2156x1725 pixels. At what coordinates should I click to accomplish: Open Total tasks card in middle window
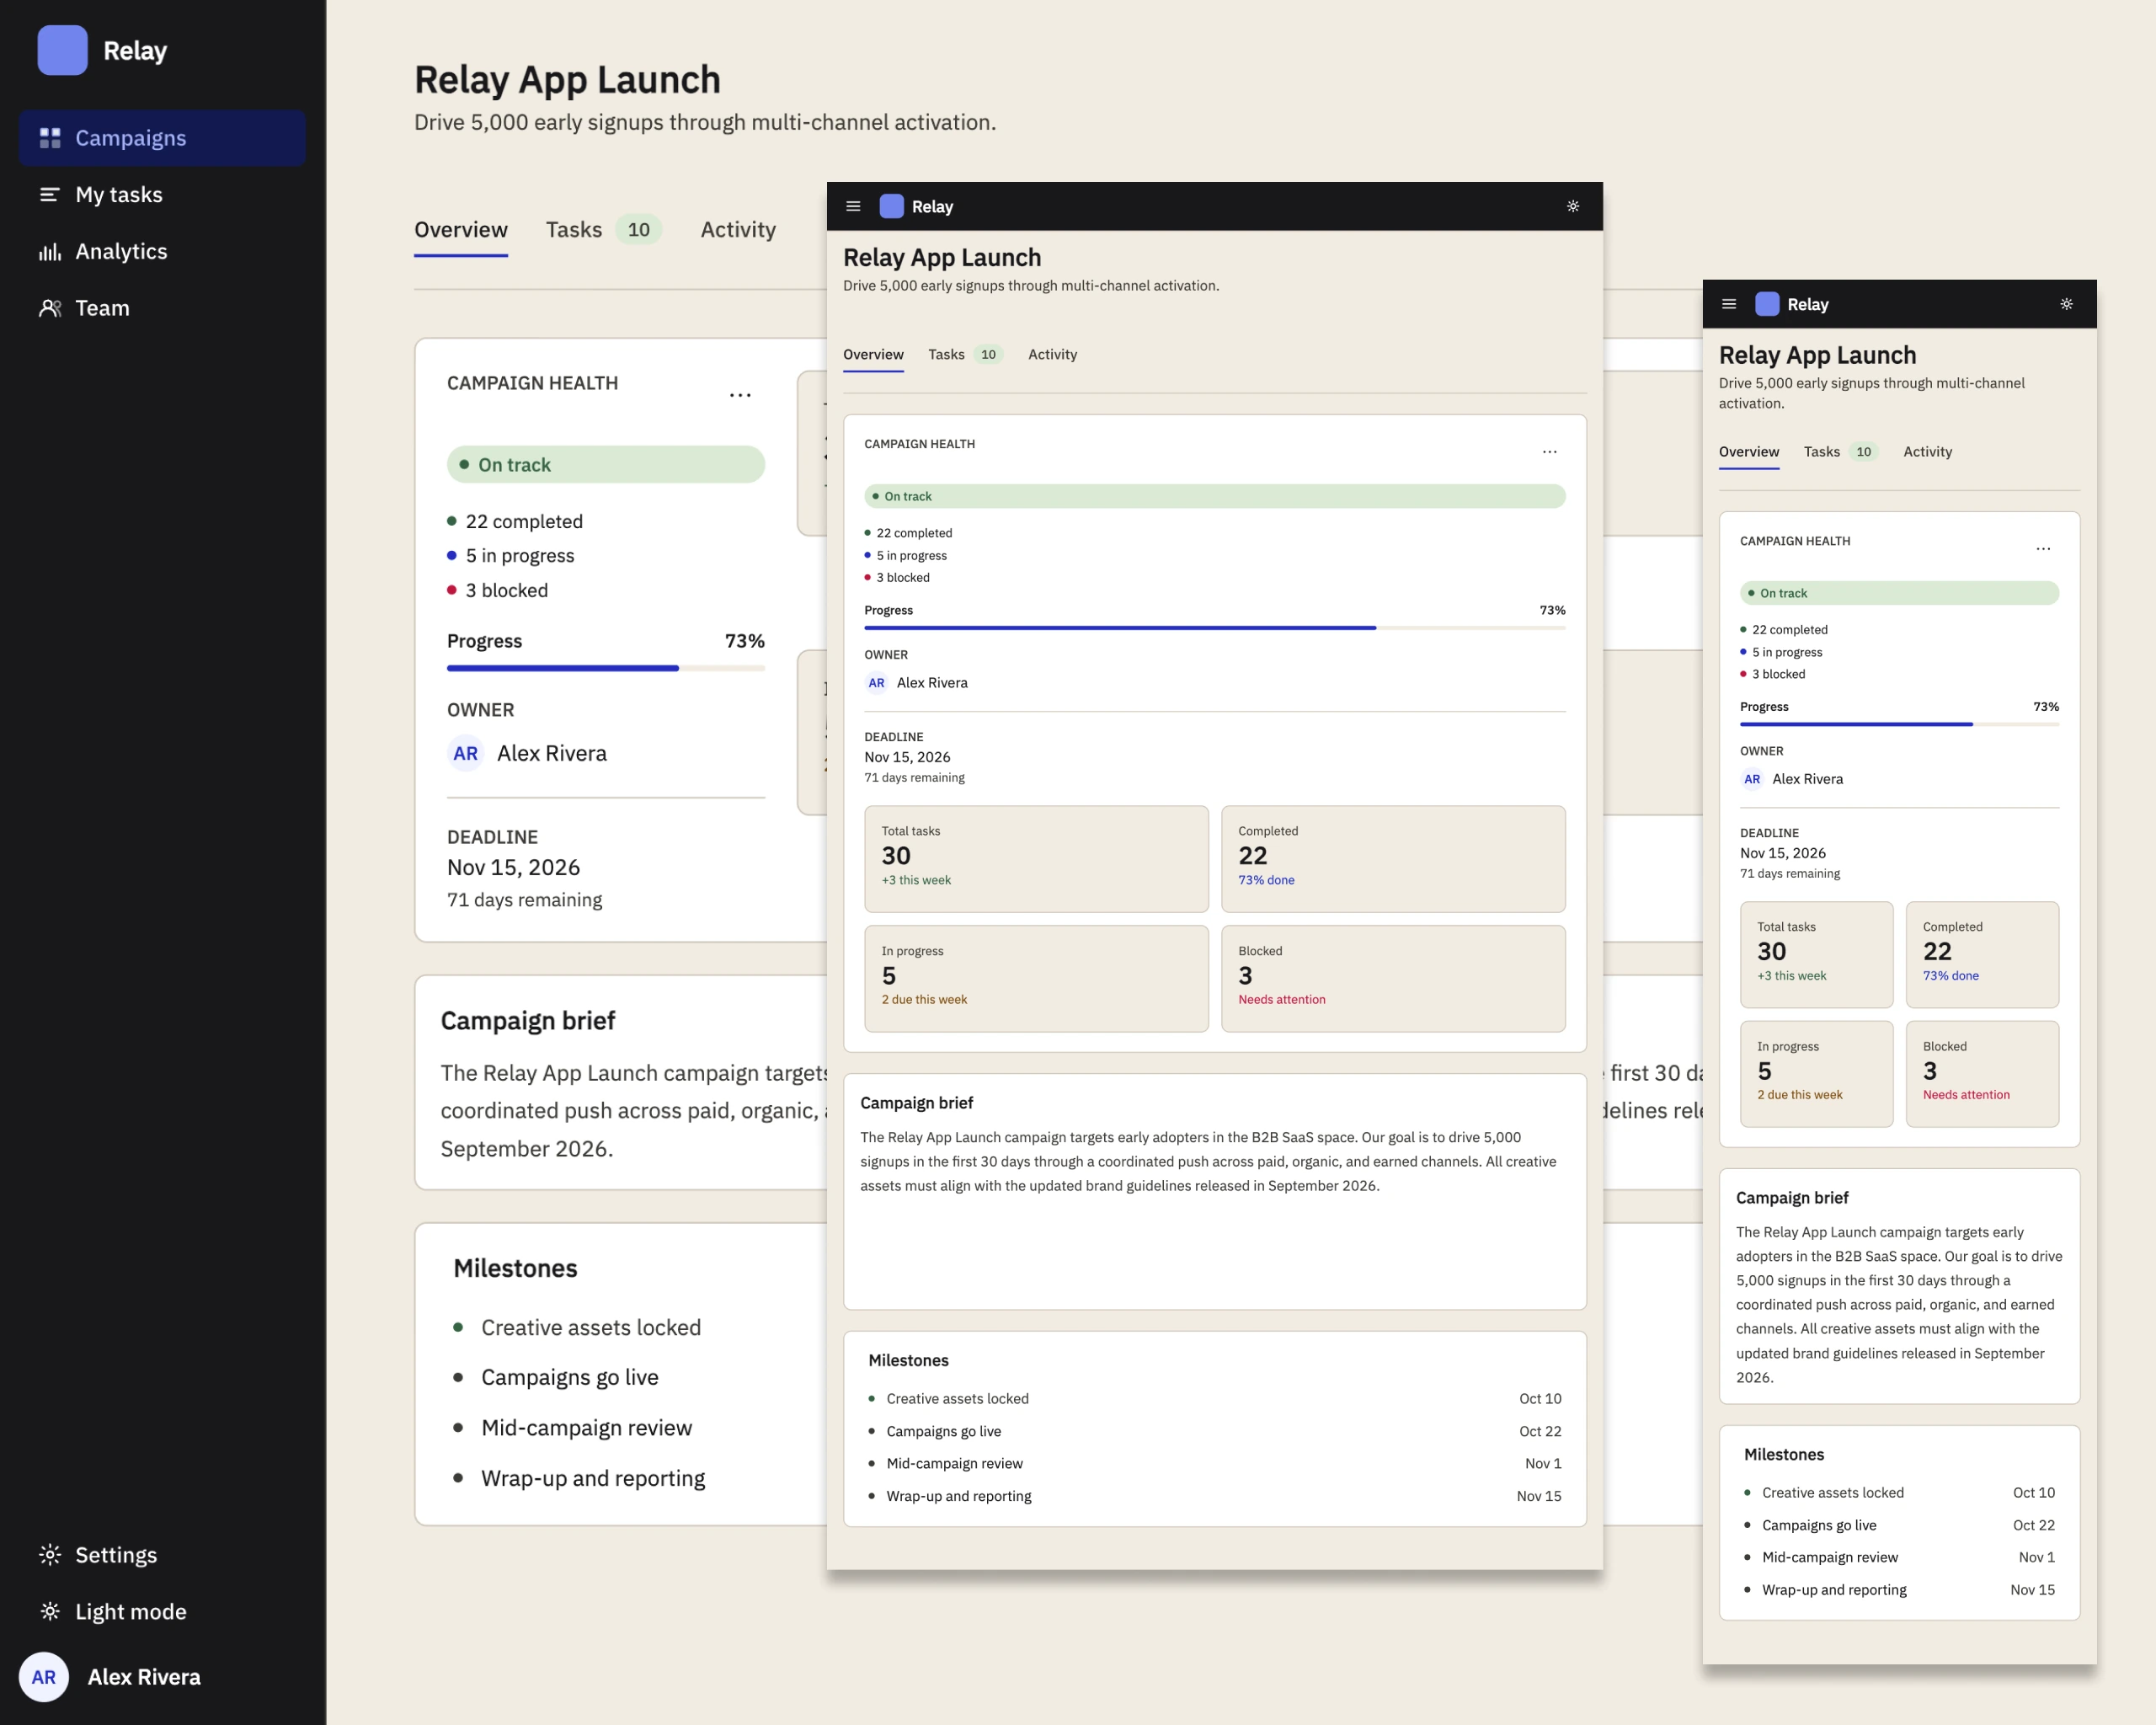(x=1036, y=859)
